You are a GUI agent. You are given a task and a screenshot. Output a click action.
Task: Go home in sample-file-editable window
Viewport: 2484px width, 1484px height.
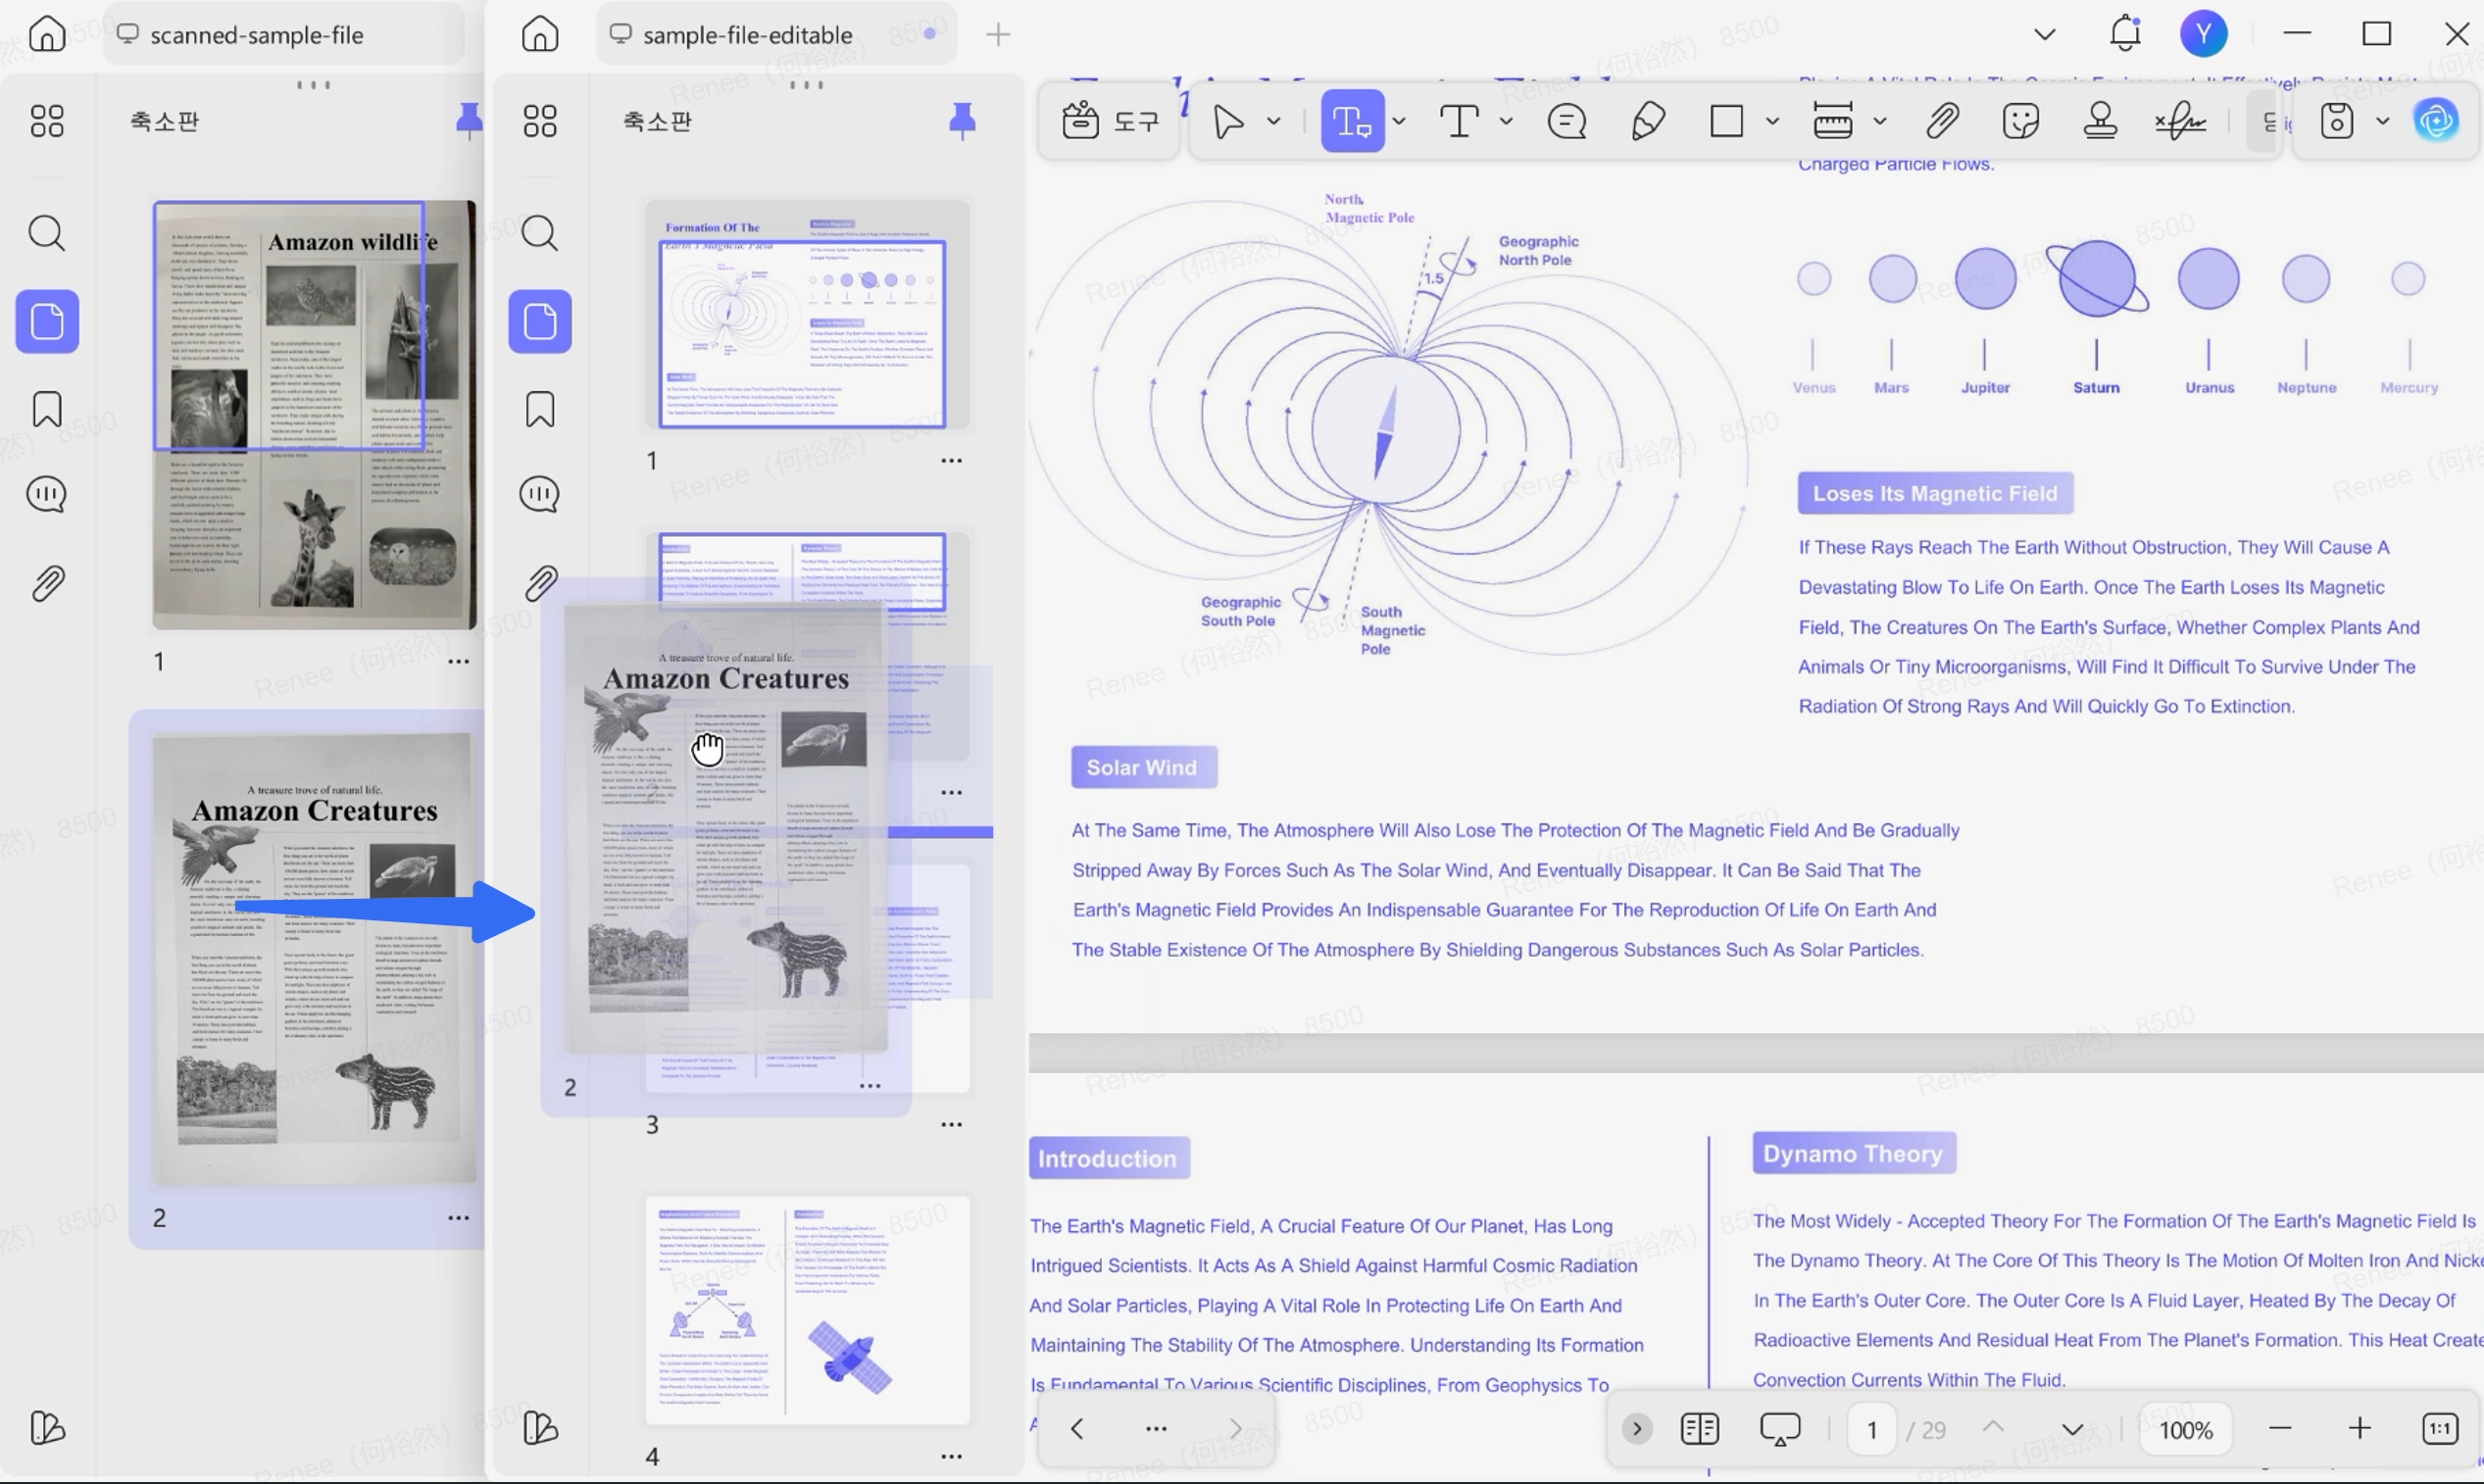(x=539, y=33)
